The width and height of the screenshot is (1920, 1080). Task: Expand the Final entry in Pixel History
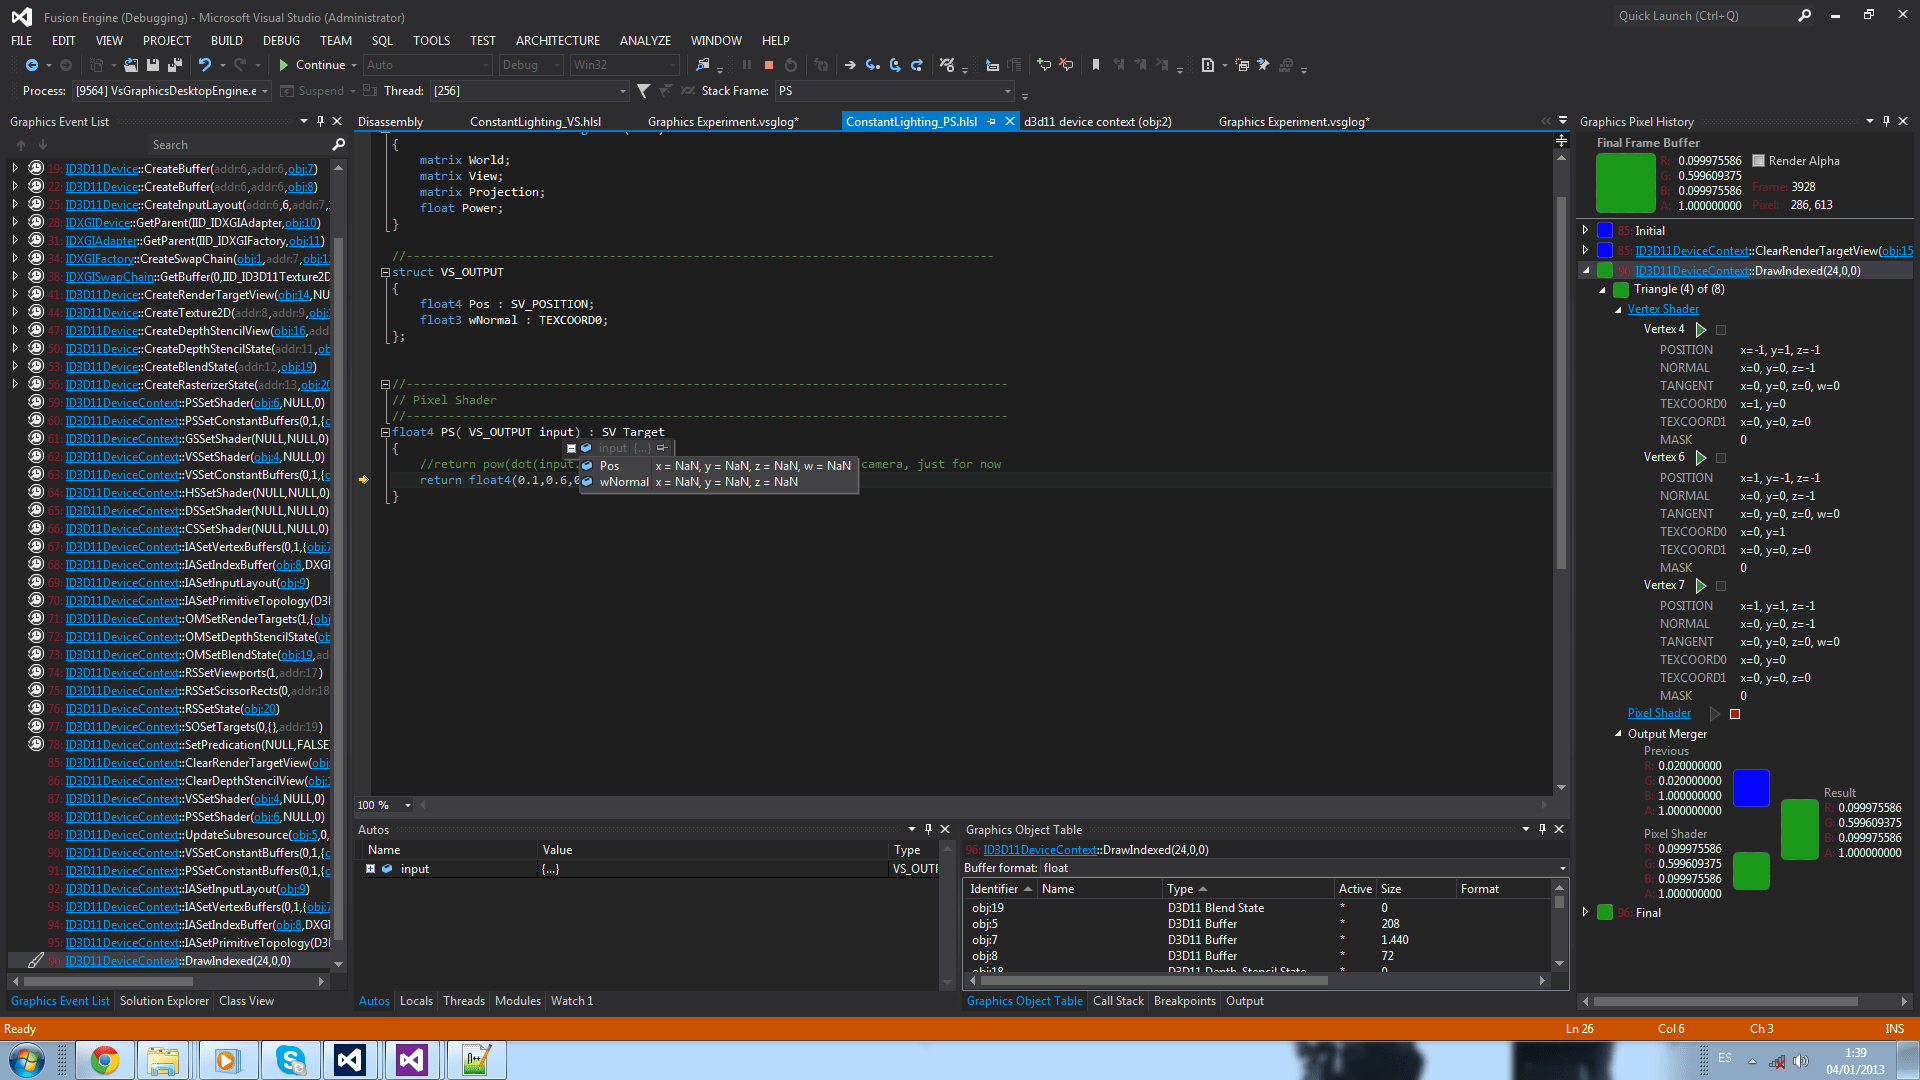click(1585, 912)
